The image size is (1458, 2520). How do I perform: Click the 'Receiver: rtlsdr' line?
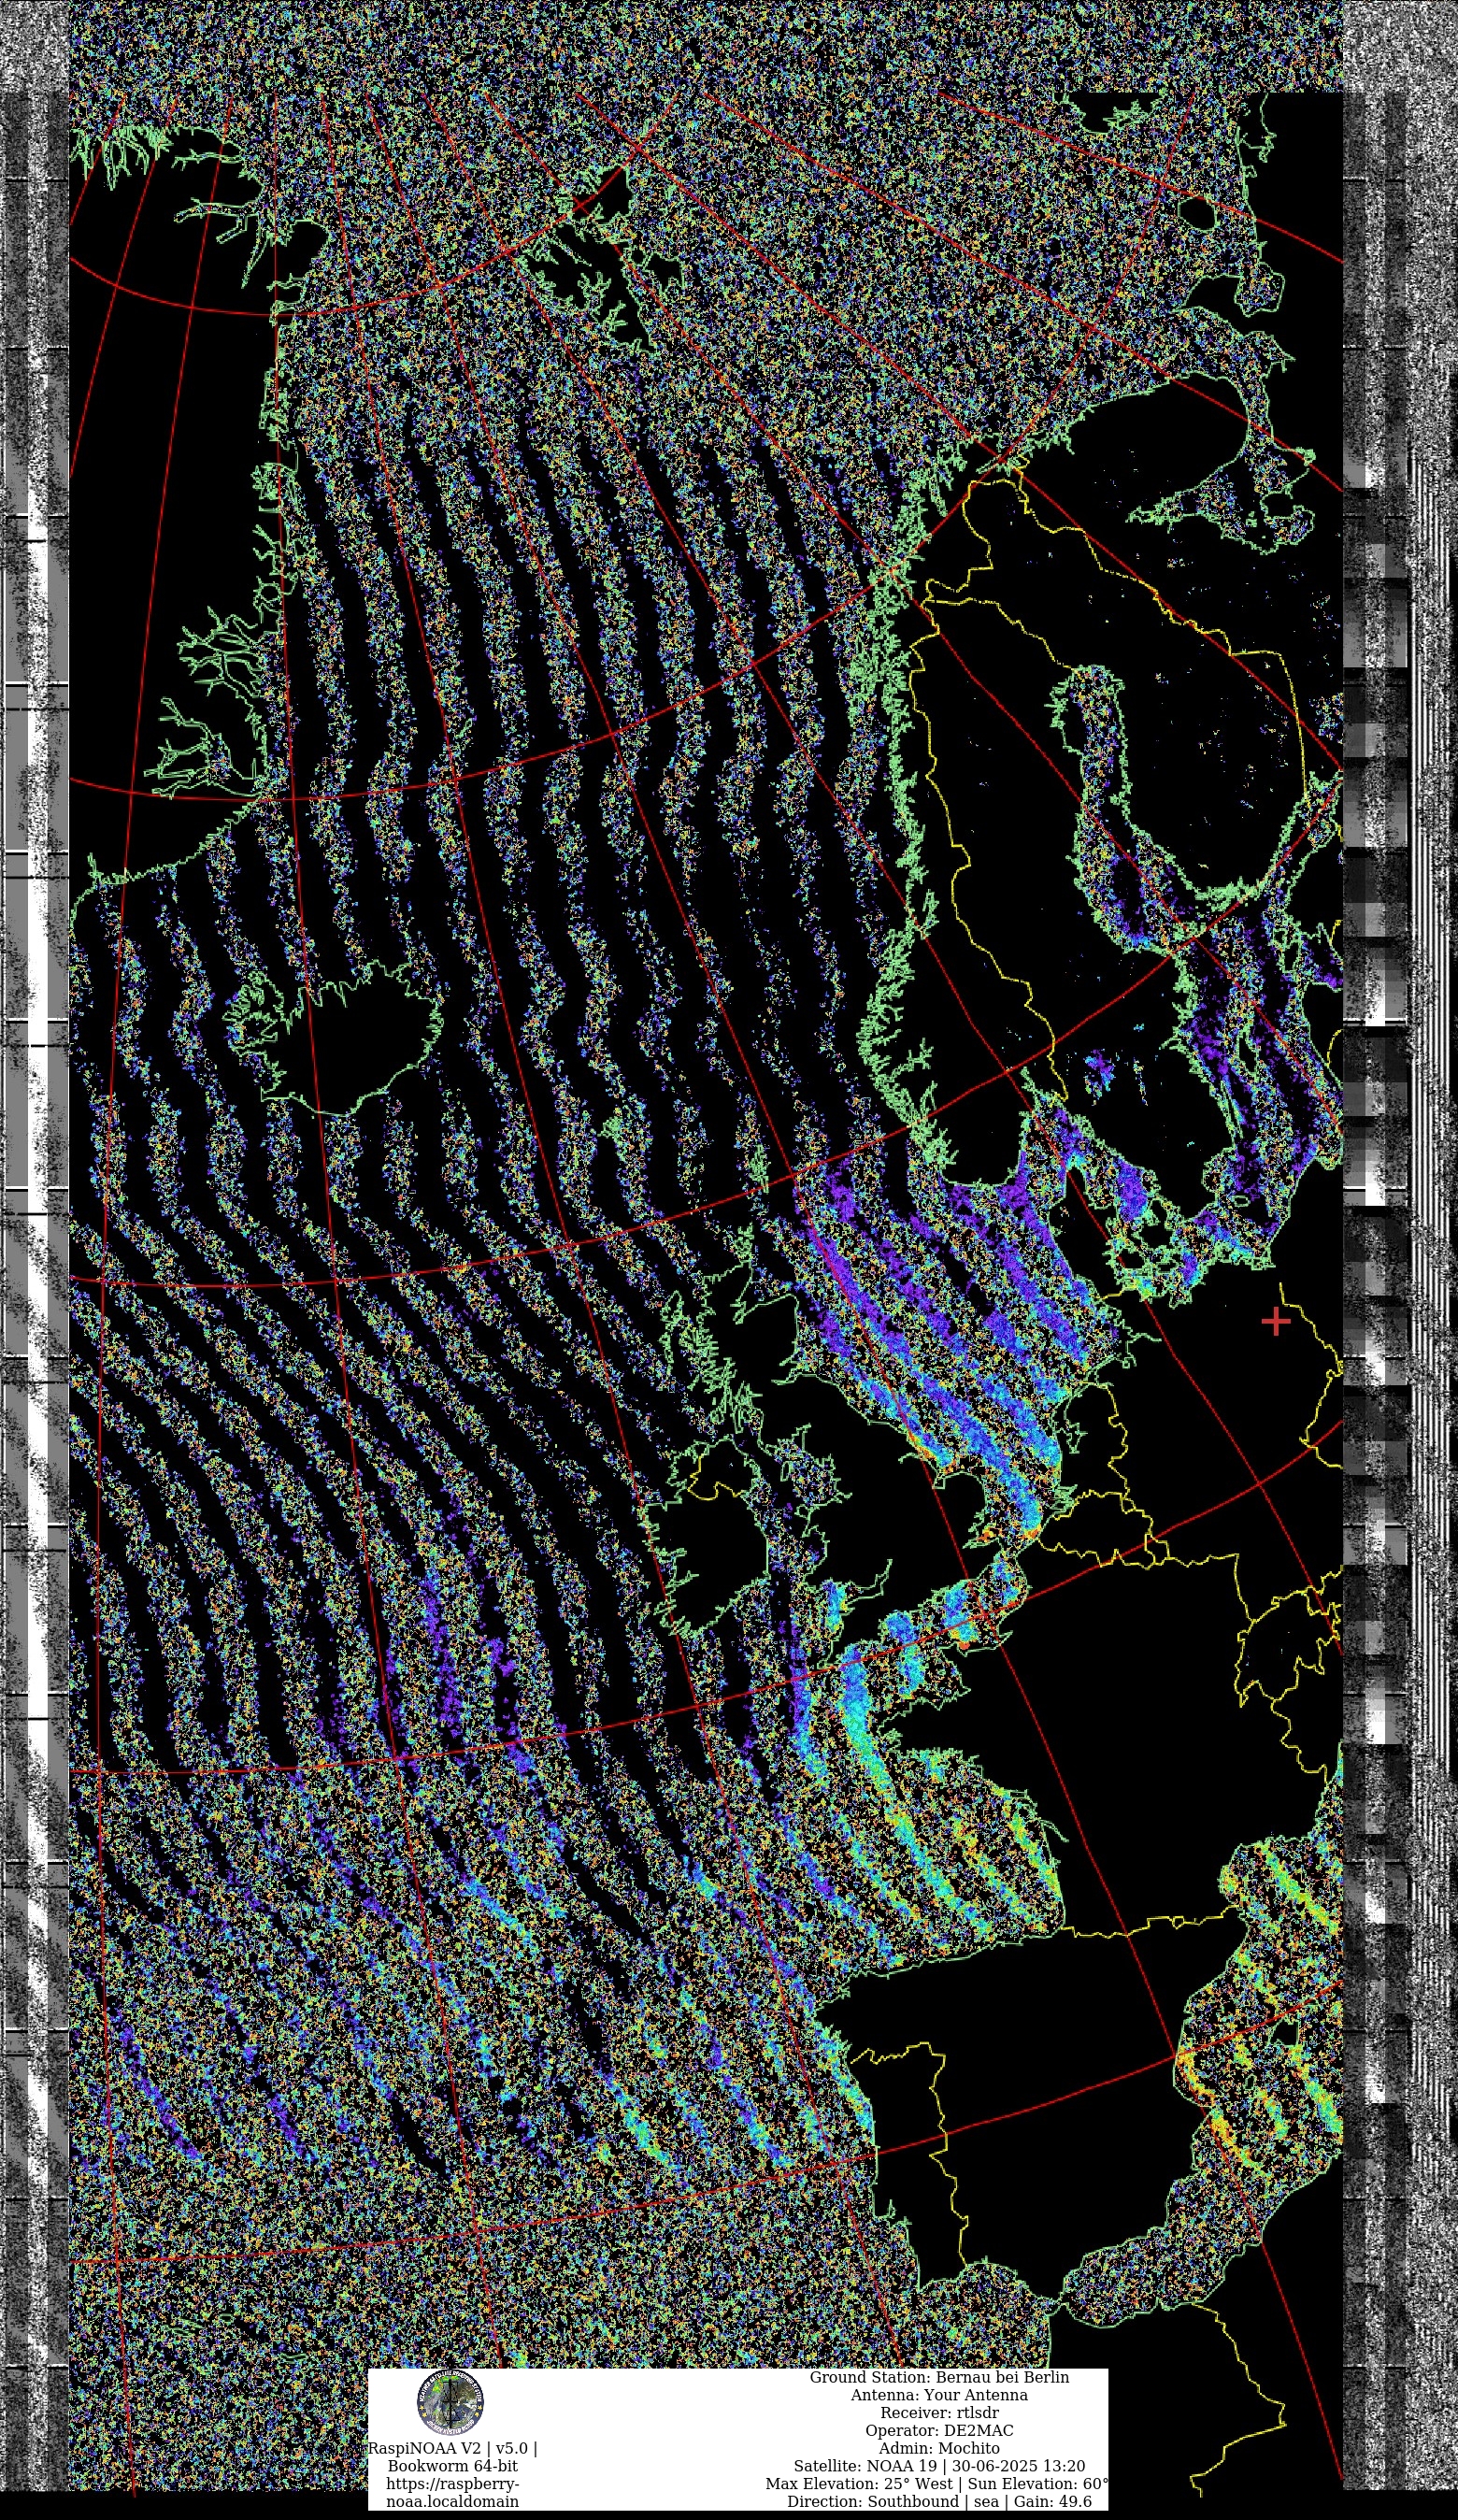coord(939,2413)
